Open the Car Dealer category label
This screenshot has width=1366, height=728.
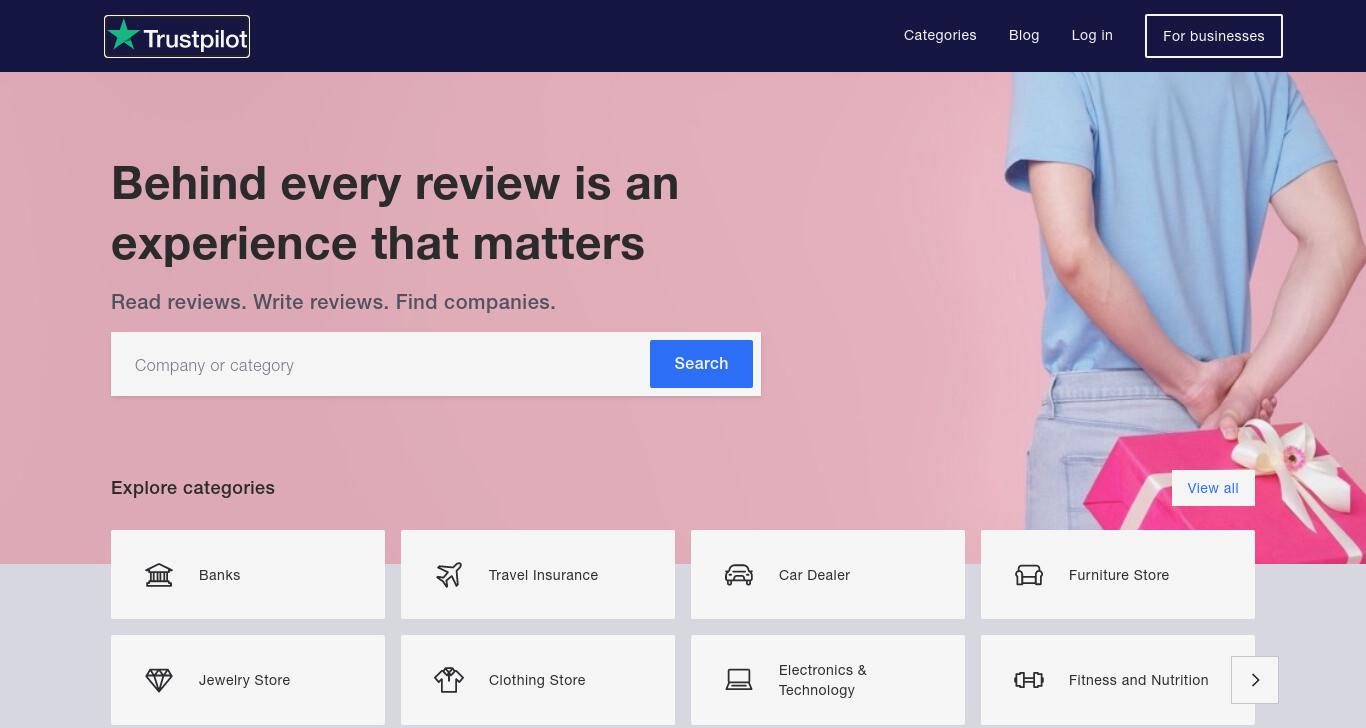[815, 575]
